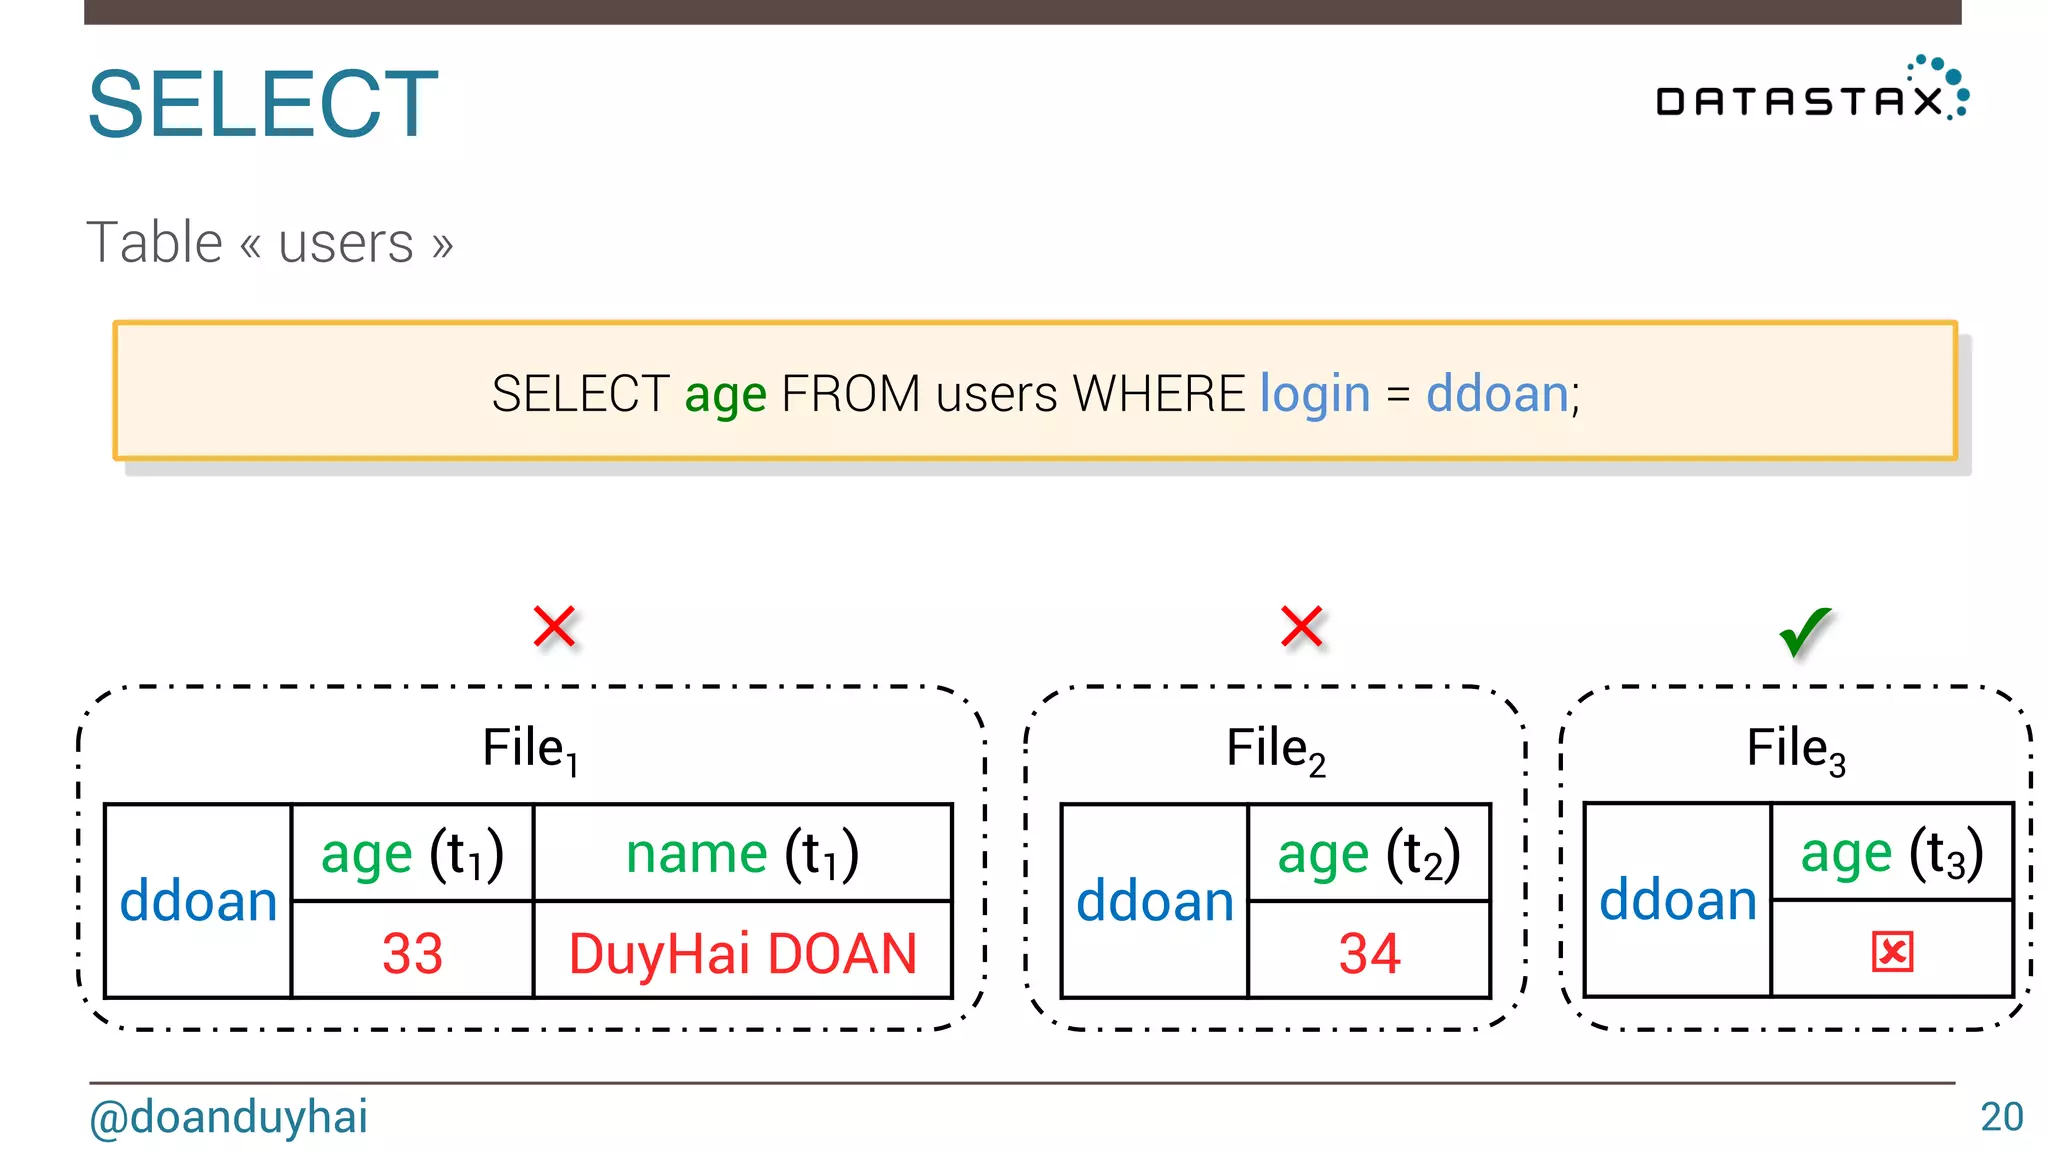
Task: Click the @doanduyhai handle
Action: (x=229, y=1117)
